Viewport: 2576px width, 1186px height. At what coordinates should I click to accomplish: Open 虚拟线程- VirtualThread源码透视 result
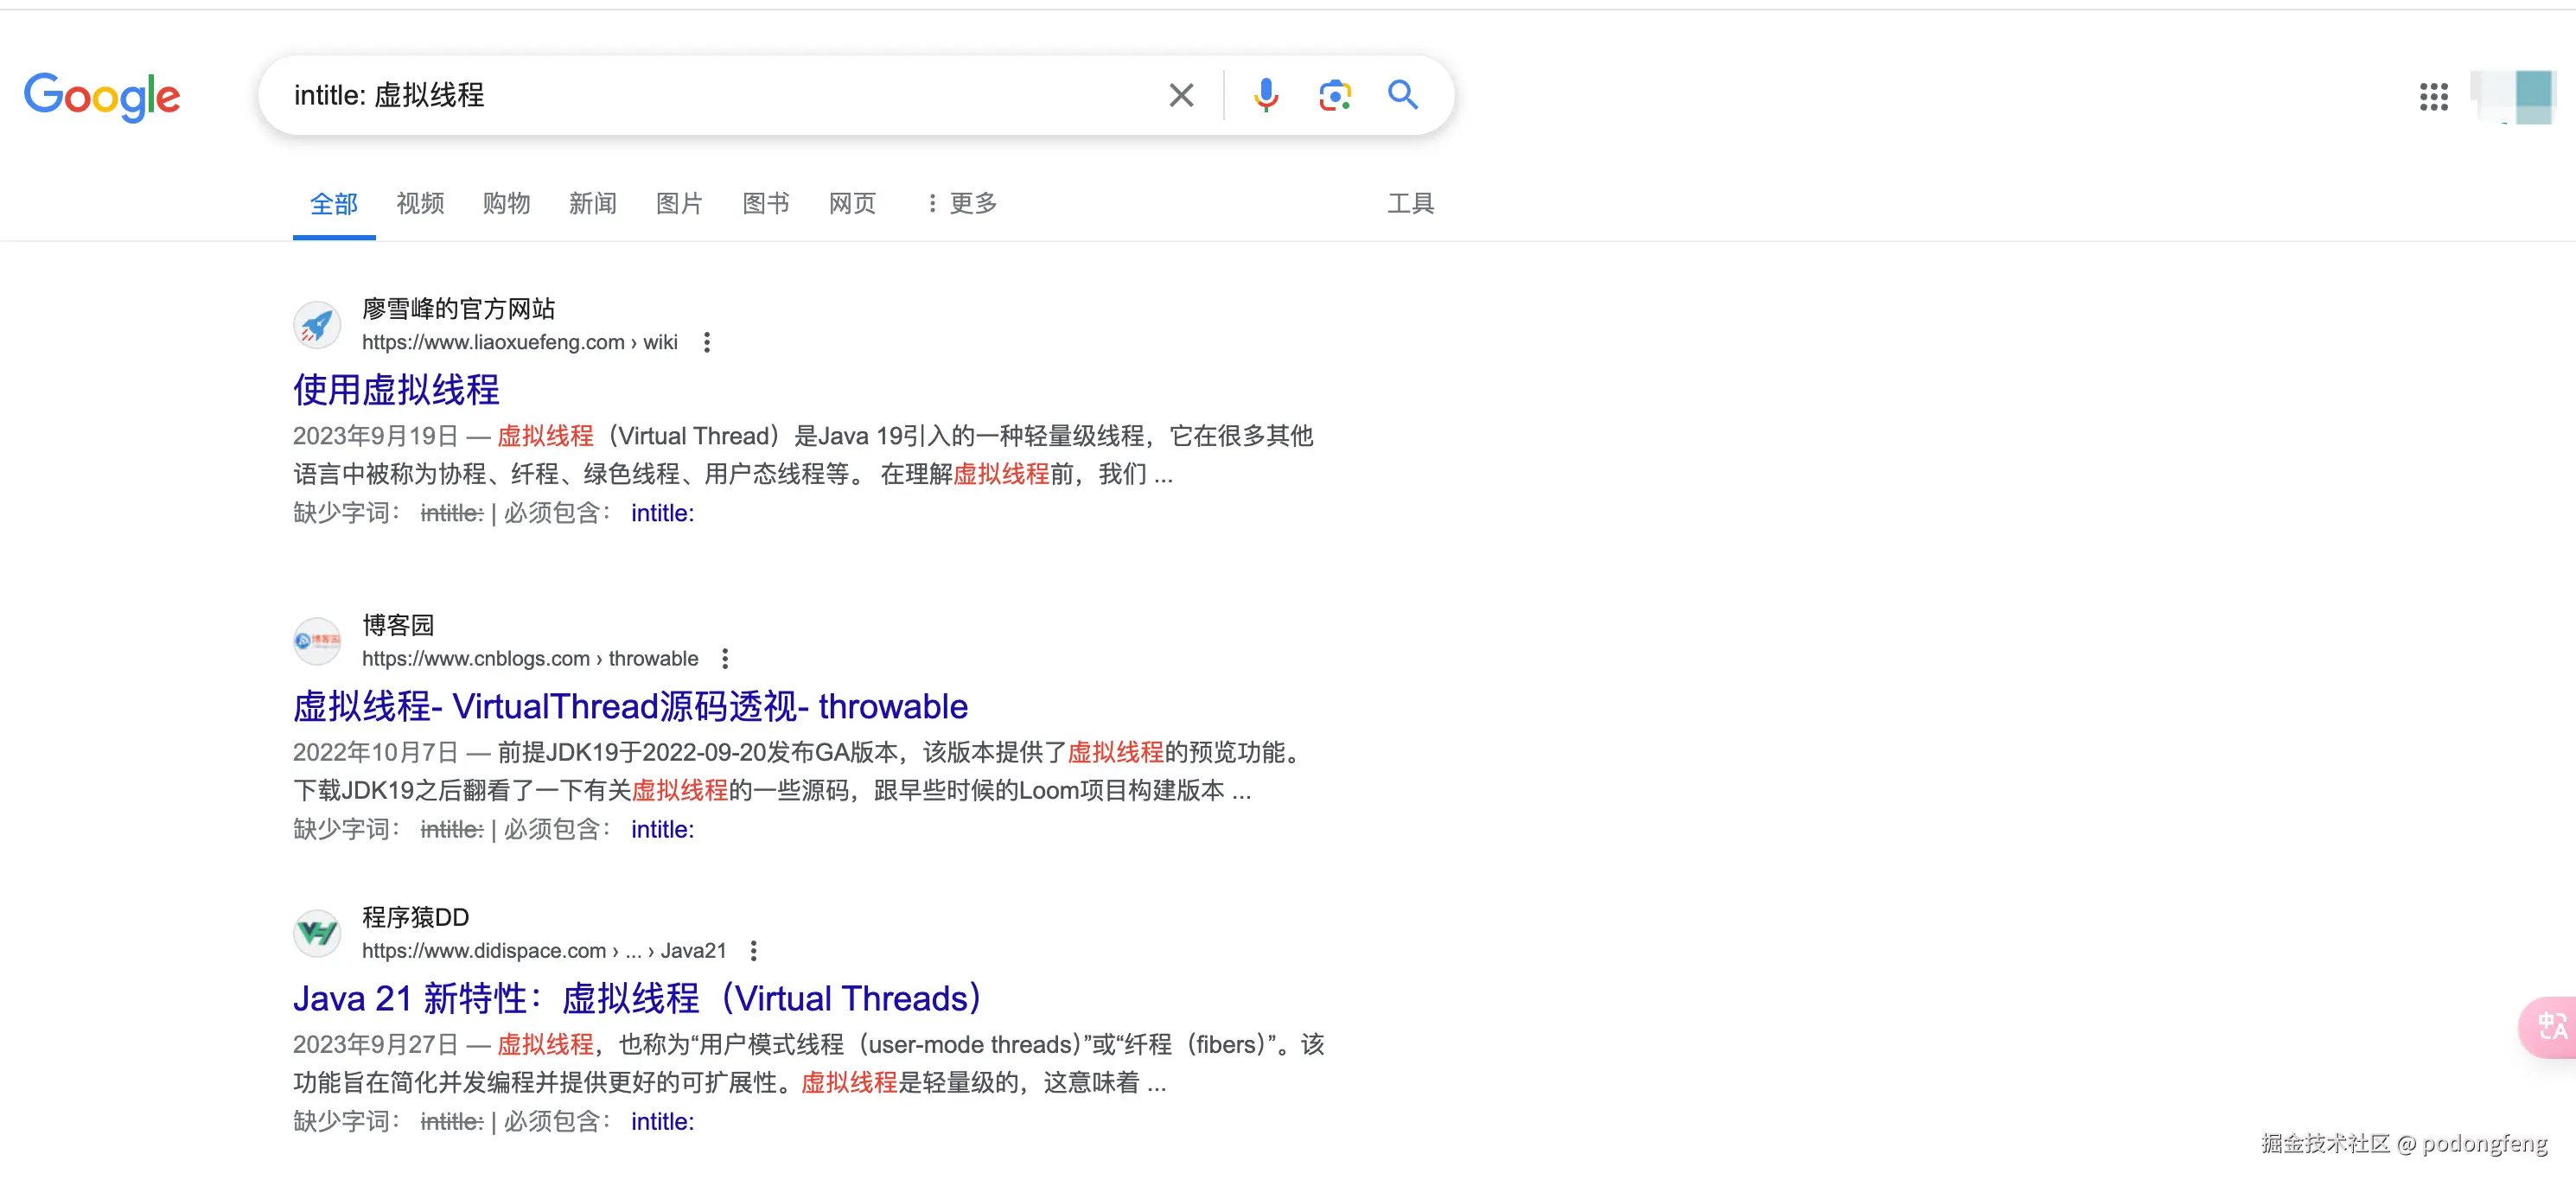coord(630,706)
